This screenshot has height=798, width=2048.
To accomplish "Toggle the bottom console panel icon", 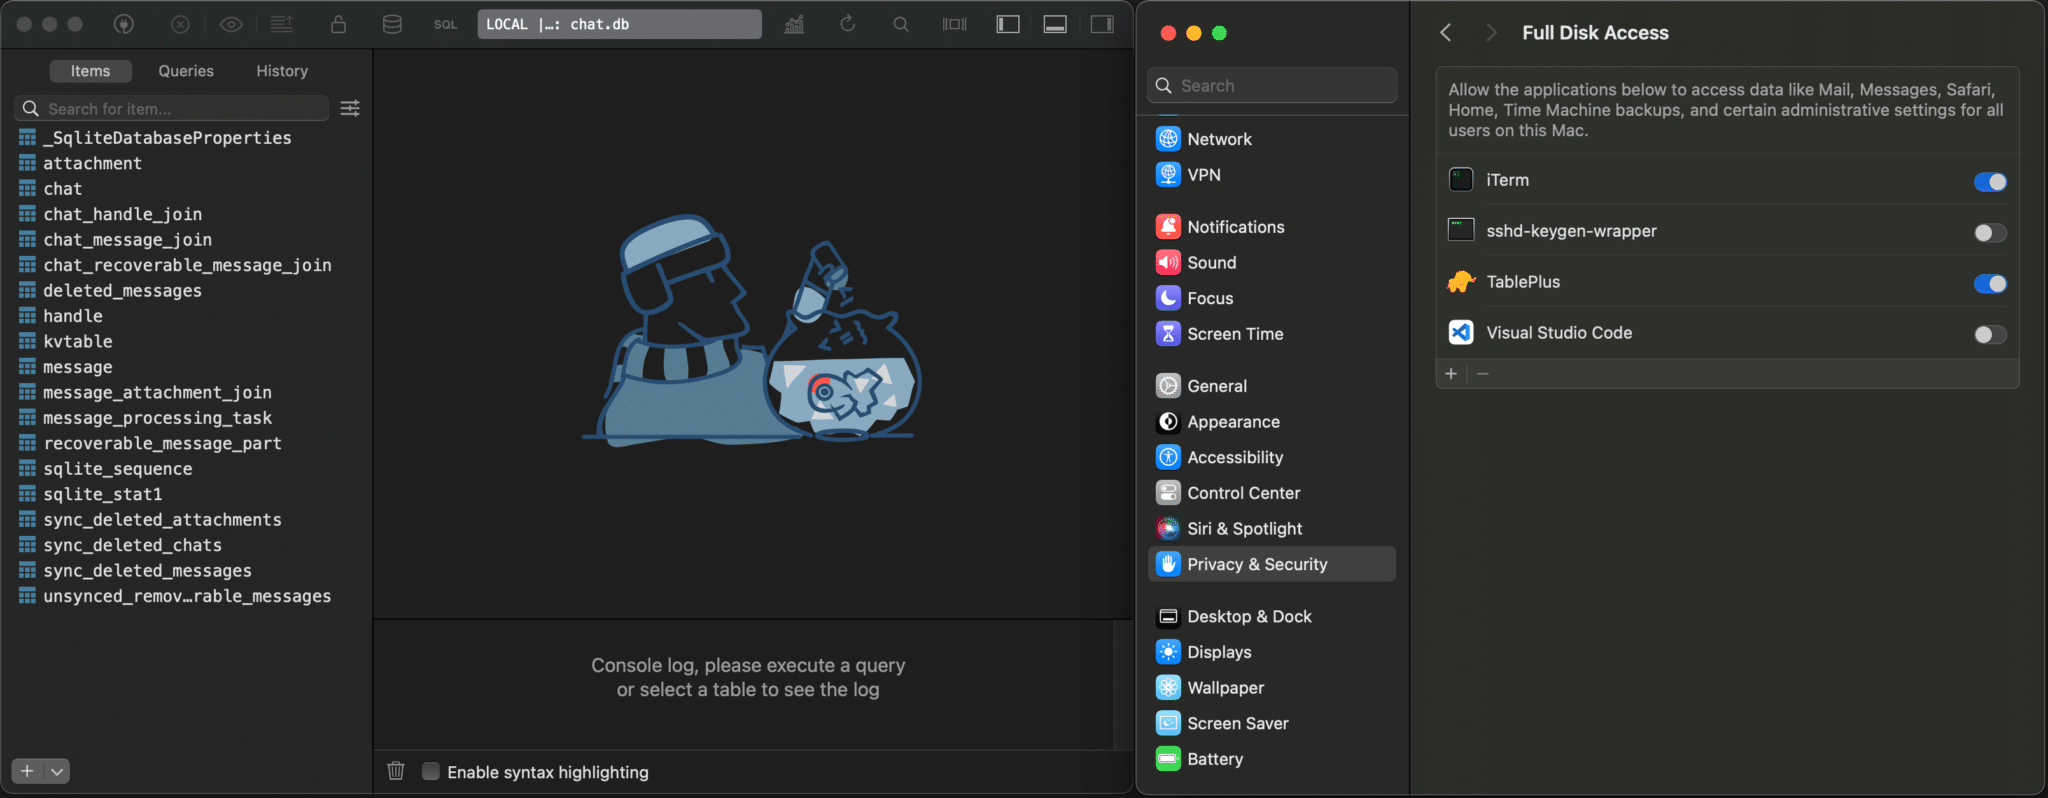I will (1055, 24).
